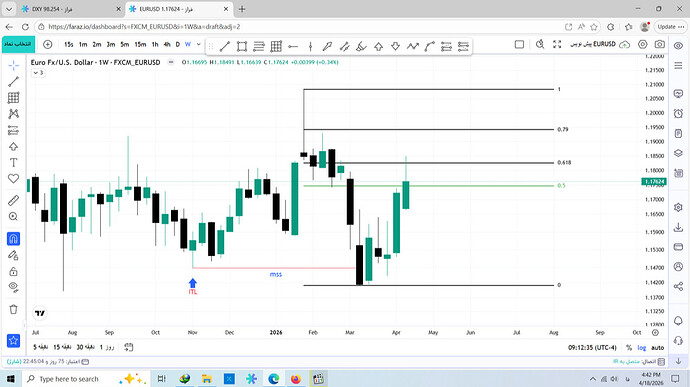Select the Text tool
The width and height of the screenshot is (690, 387).
point(14,162)
